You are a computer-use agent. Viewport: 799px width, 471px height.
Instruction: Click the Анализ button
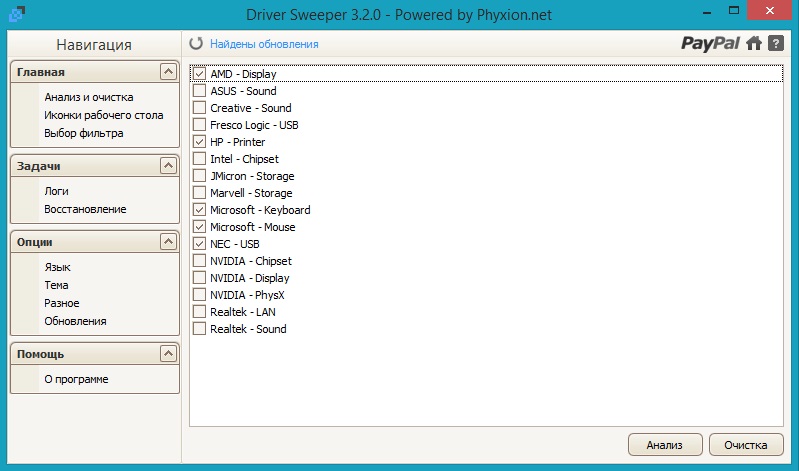[665, 444]
